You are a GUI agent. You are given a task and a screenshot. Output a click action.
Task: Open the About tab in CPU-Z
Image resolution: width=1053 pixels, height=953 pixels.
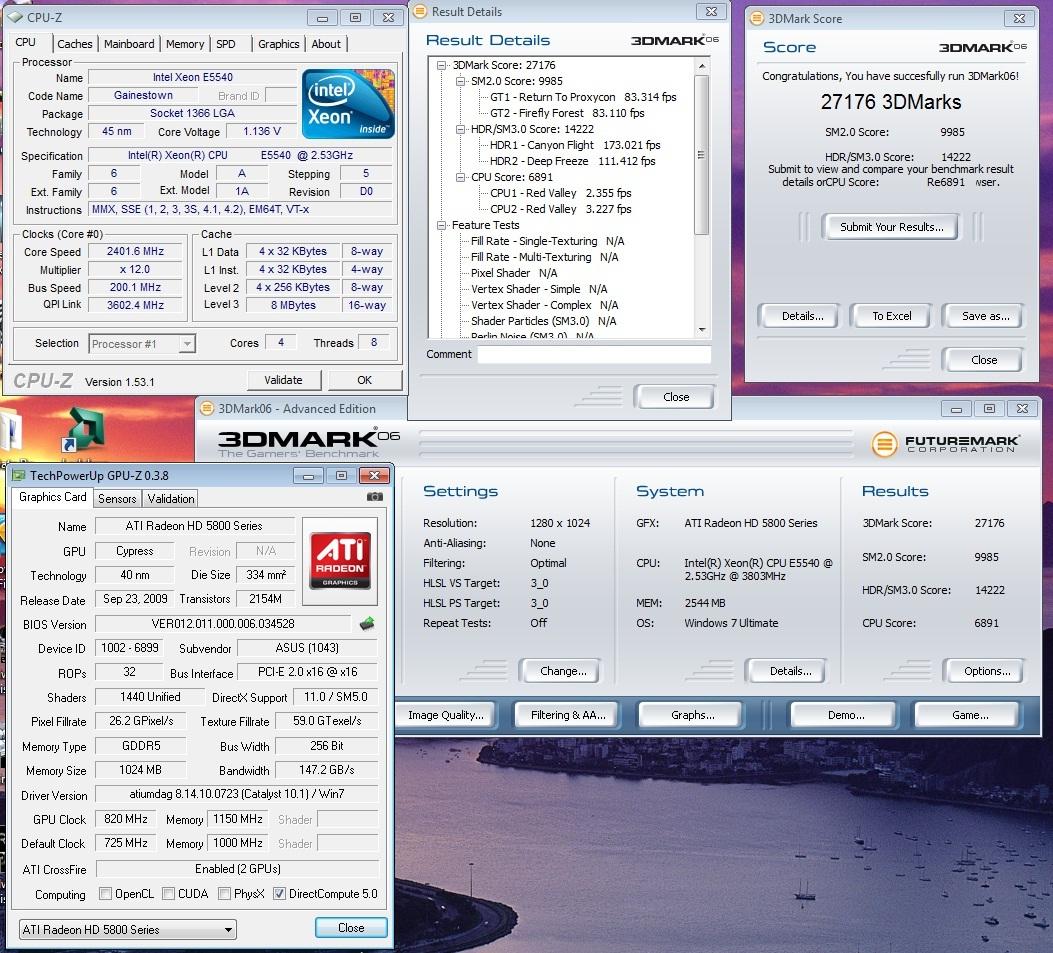[x=326, y=44]
